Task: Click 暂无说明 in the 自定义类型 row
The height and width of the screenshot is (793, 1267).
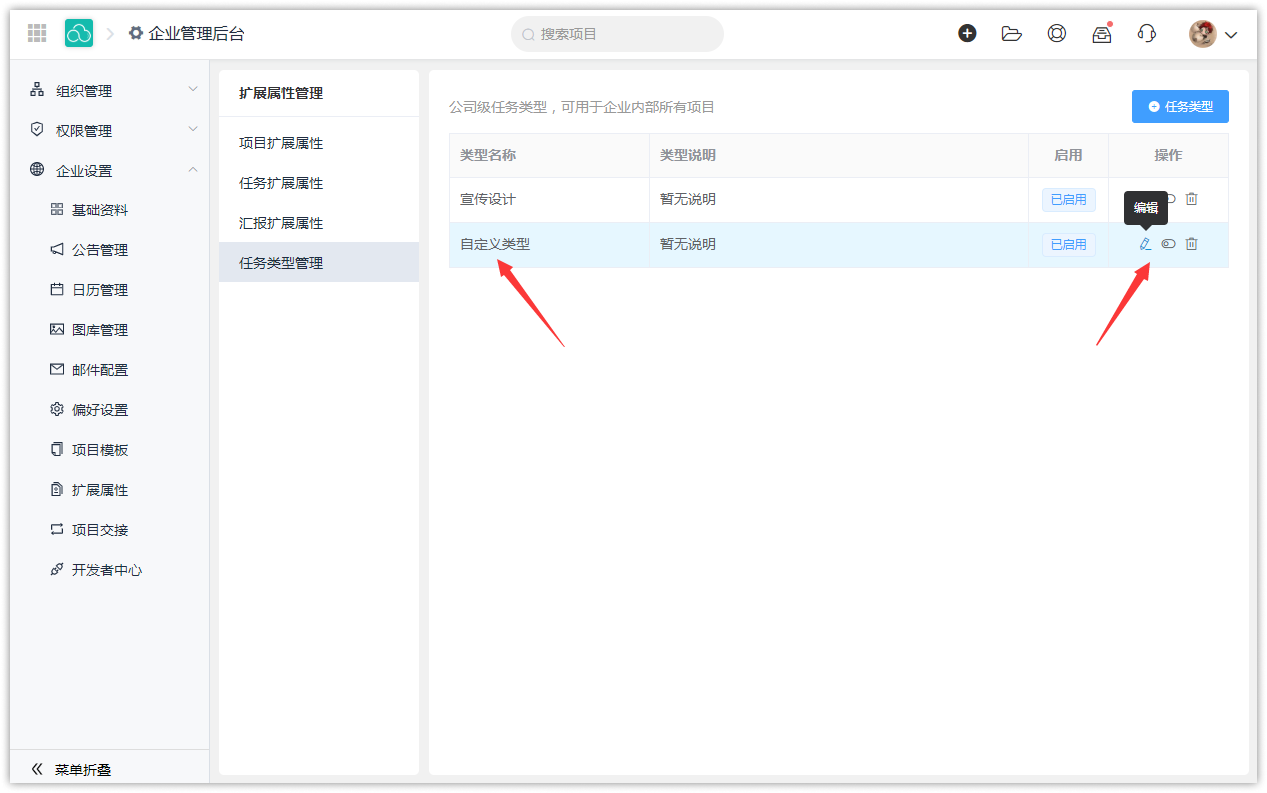Action: (x=688, y=244)
